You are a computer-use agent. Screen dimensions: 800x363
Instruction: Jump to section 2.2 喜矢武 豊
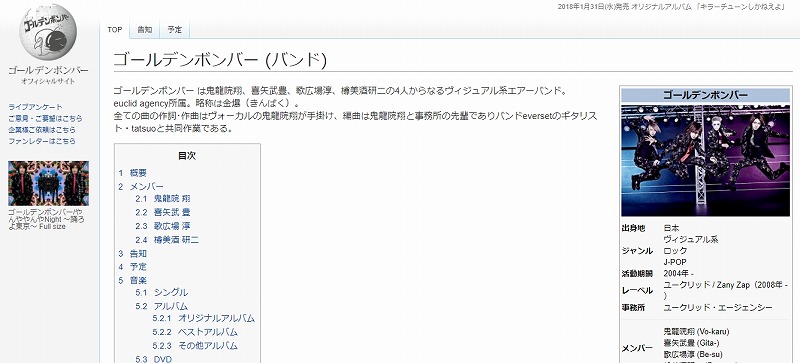point(163,212)
